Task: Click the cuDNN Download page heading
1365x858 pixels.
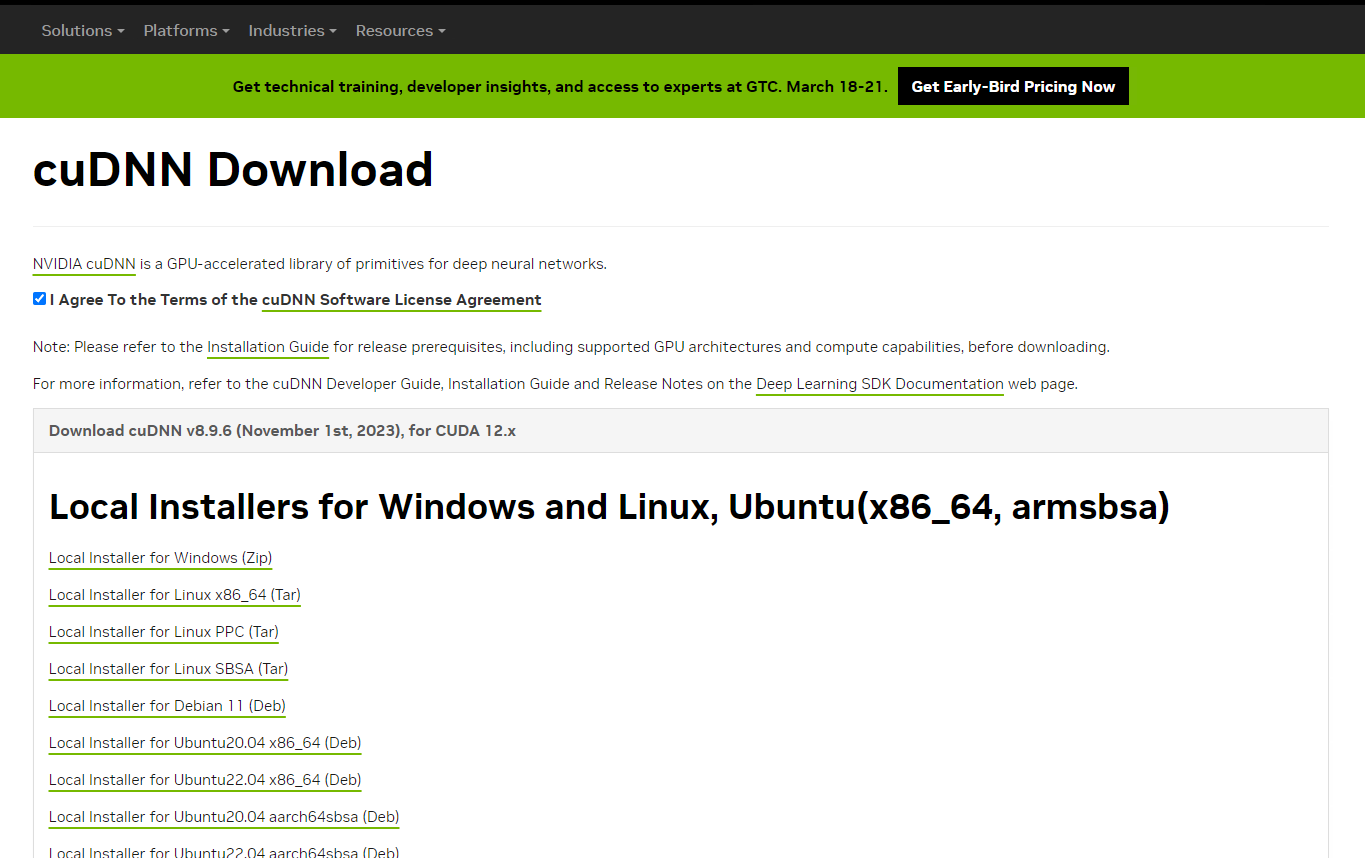Action: pyautogui.click(x=233, y=169)
